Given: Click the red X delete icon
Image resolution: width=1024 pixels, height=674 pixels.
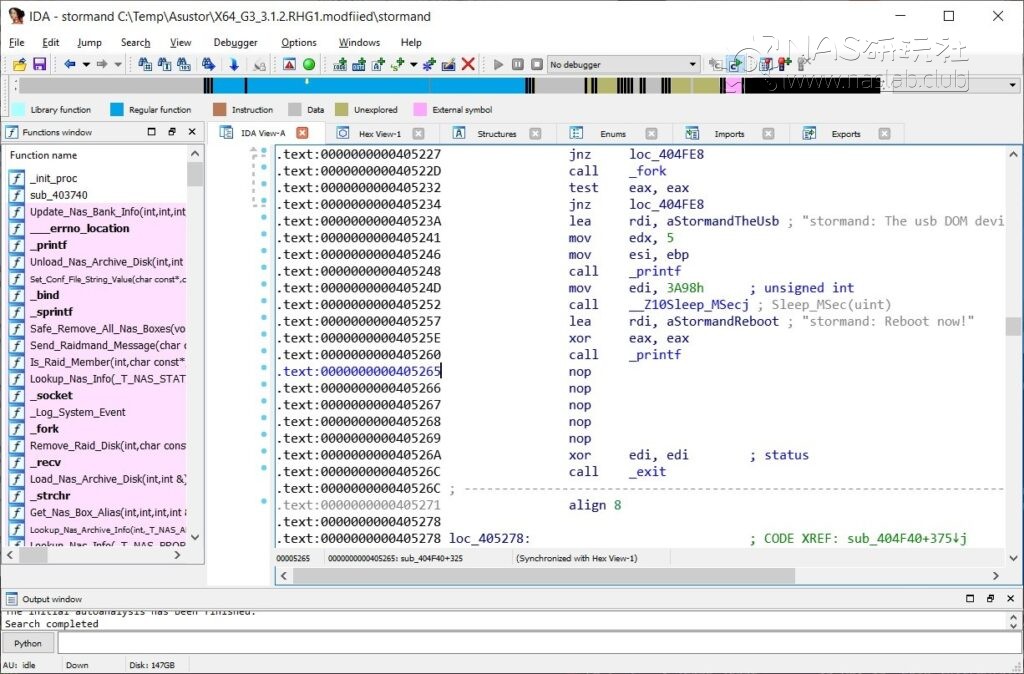Looking at the screenshot, I should [468, 64].
